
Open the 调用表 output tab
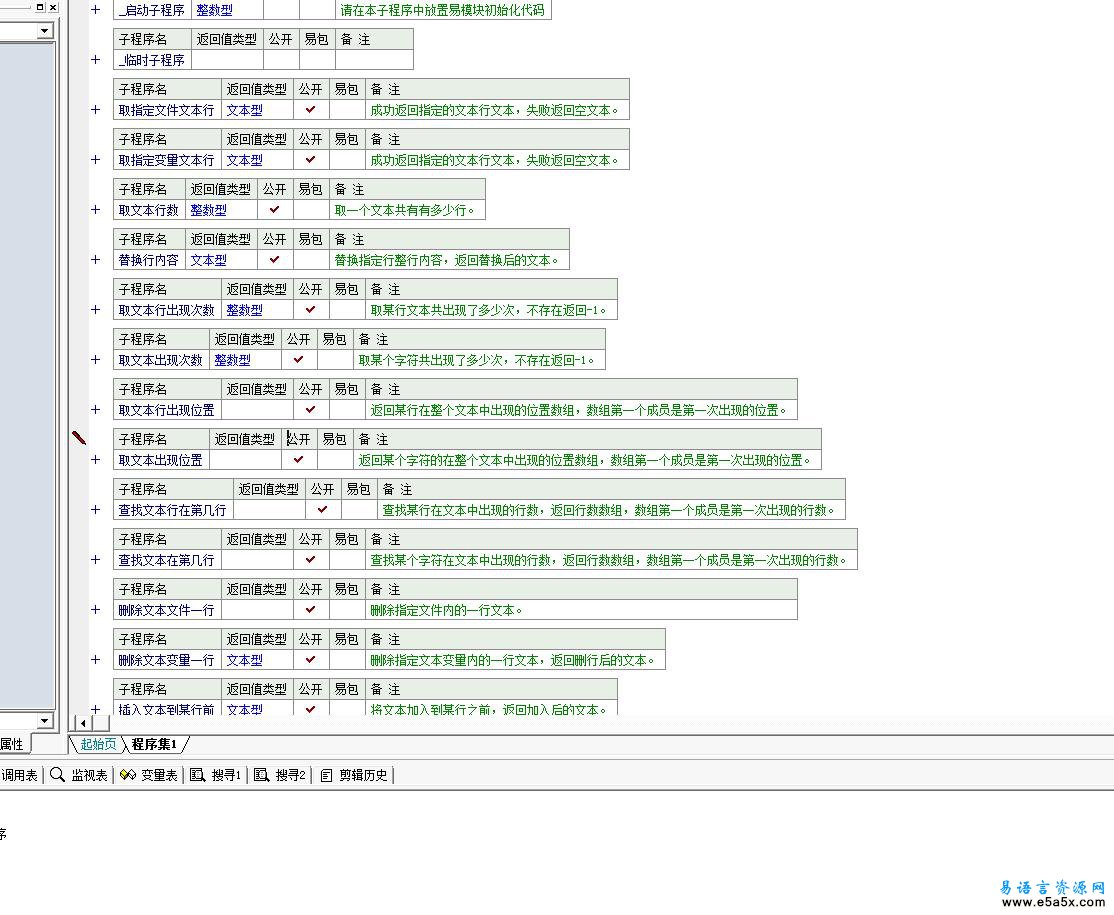pyautogui.click(x=19, y=775)
